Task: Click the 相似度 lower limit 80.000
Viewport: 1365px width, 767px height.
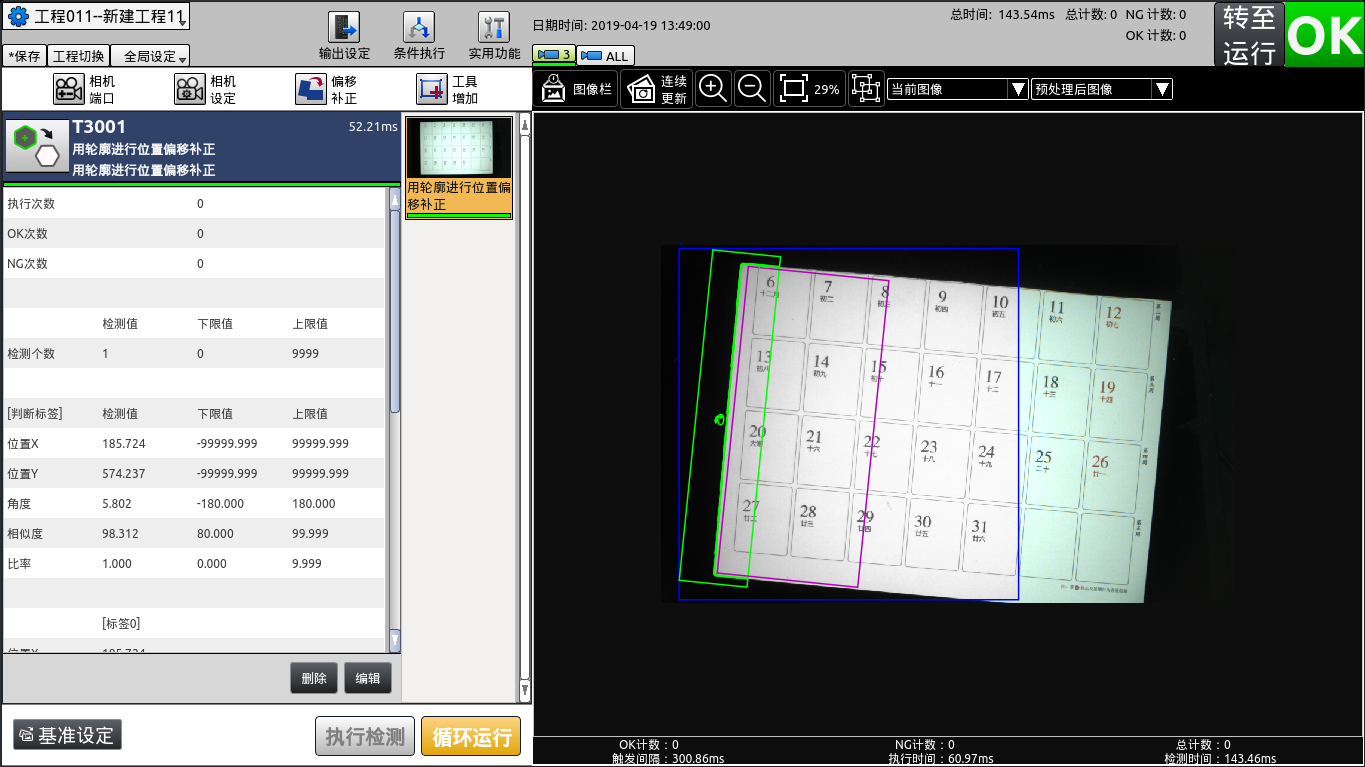Action: (x=216, y=534)
